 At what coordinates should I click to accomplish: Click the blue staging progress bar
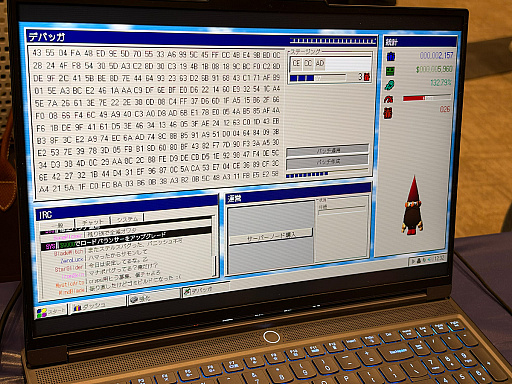coord(318,78)
